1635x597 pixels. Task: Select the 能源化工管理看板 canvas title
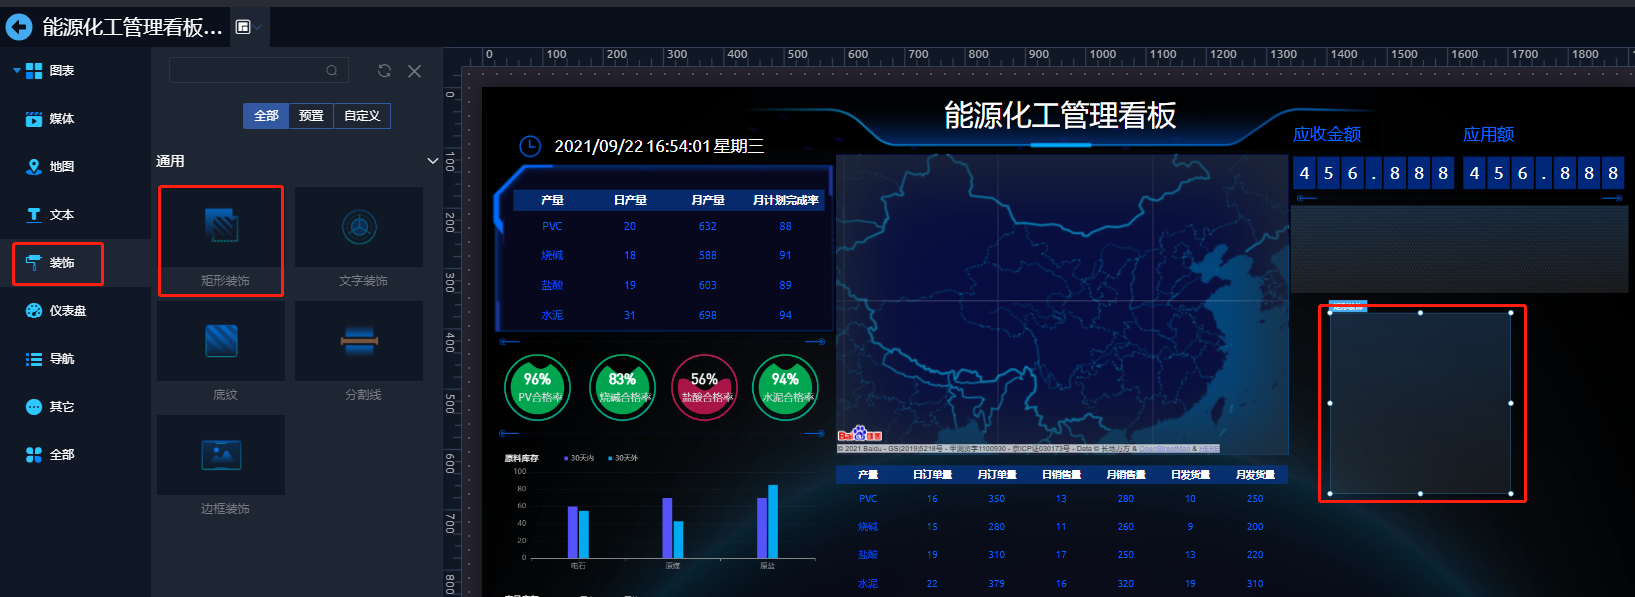(1060, 115)
